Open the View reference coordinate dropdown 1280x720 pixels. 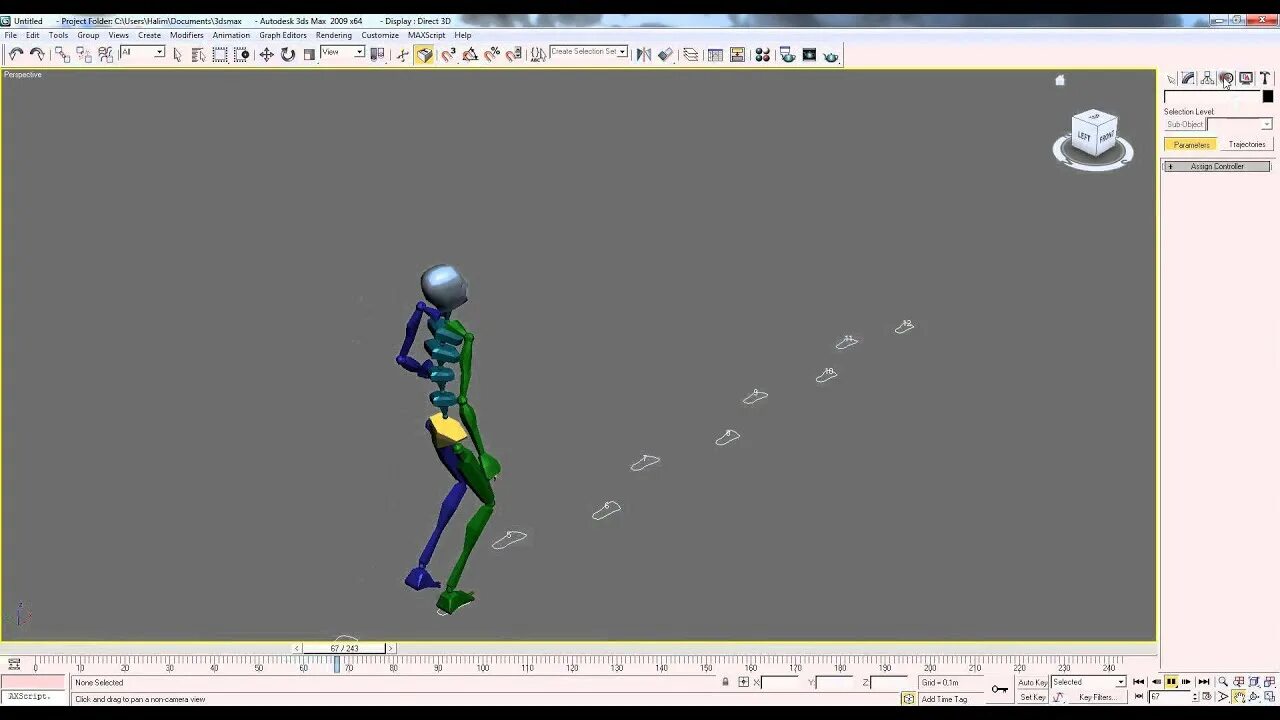343,52
